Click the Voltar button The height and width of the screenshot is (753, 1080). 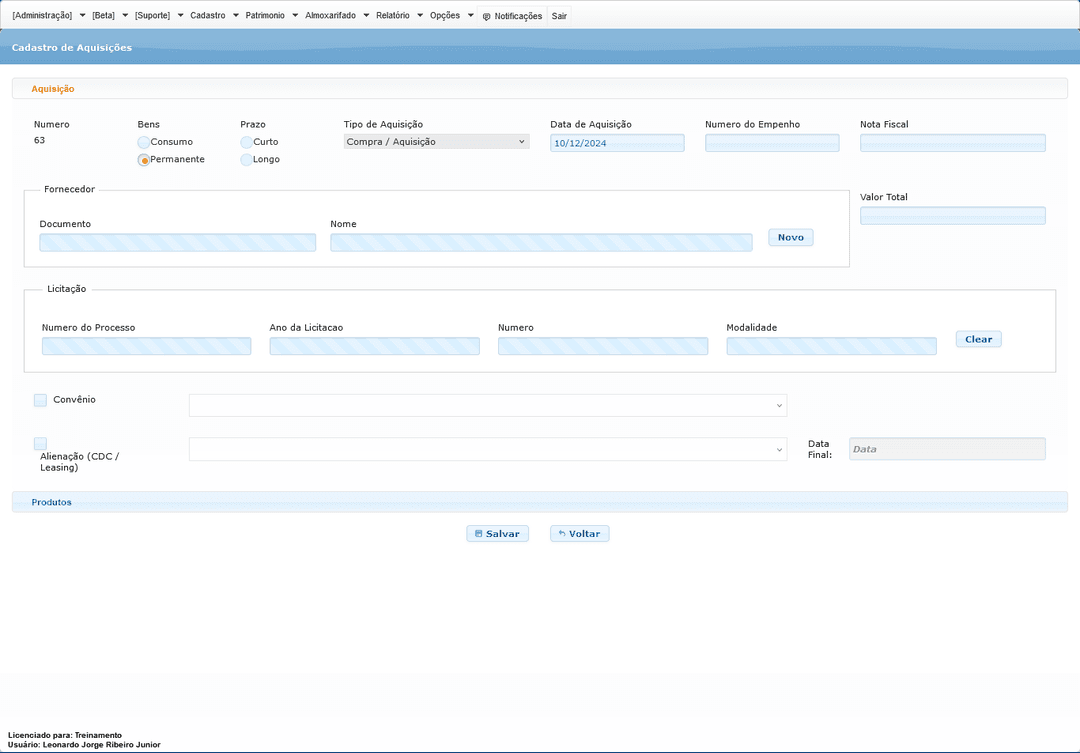pyautogui.click(x=579, y=534)
